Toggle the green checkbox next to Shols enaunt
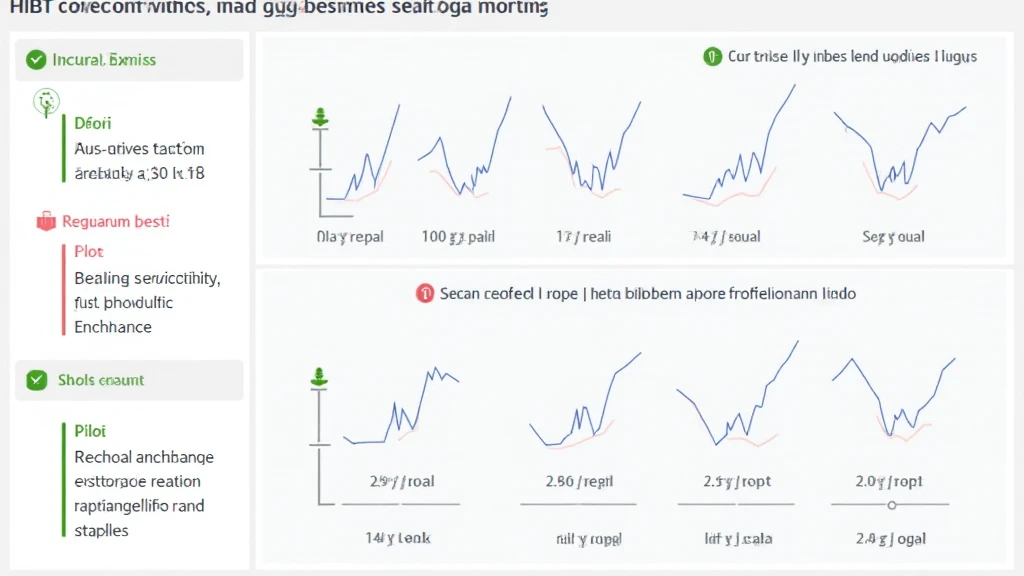Screen dimensions: 1024x576 (37, 380)
